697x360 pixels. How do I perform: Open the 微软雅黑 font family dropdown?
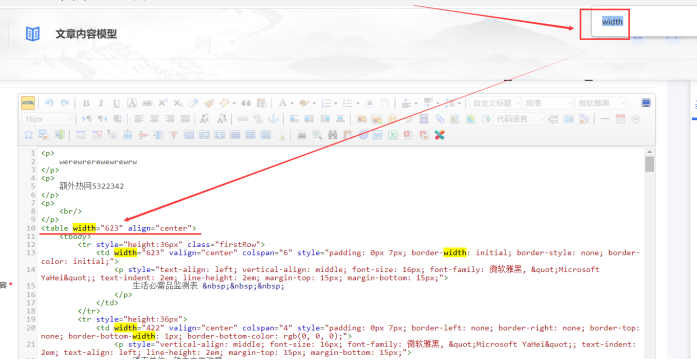[601, 104]
